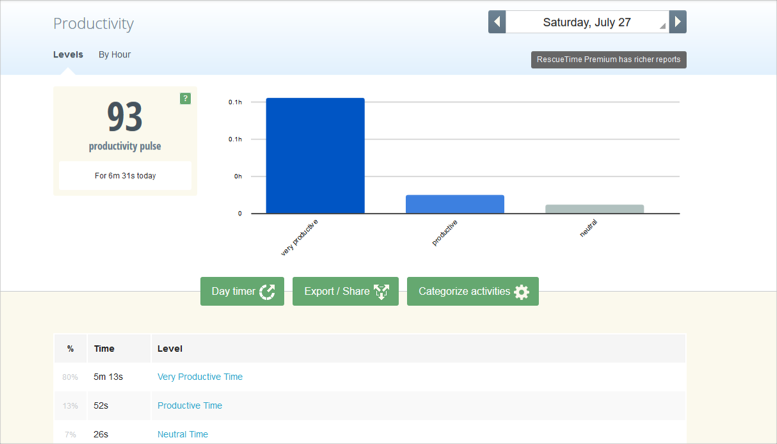777x444 pixels.
Task: Open the Saturday, July 27 date picker
Action: tap(587, 22)
